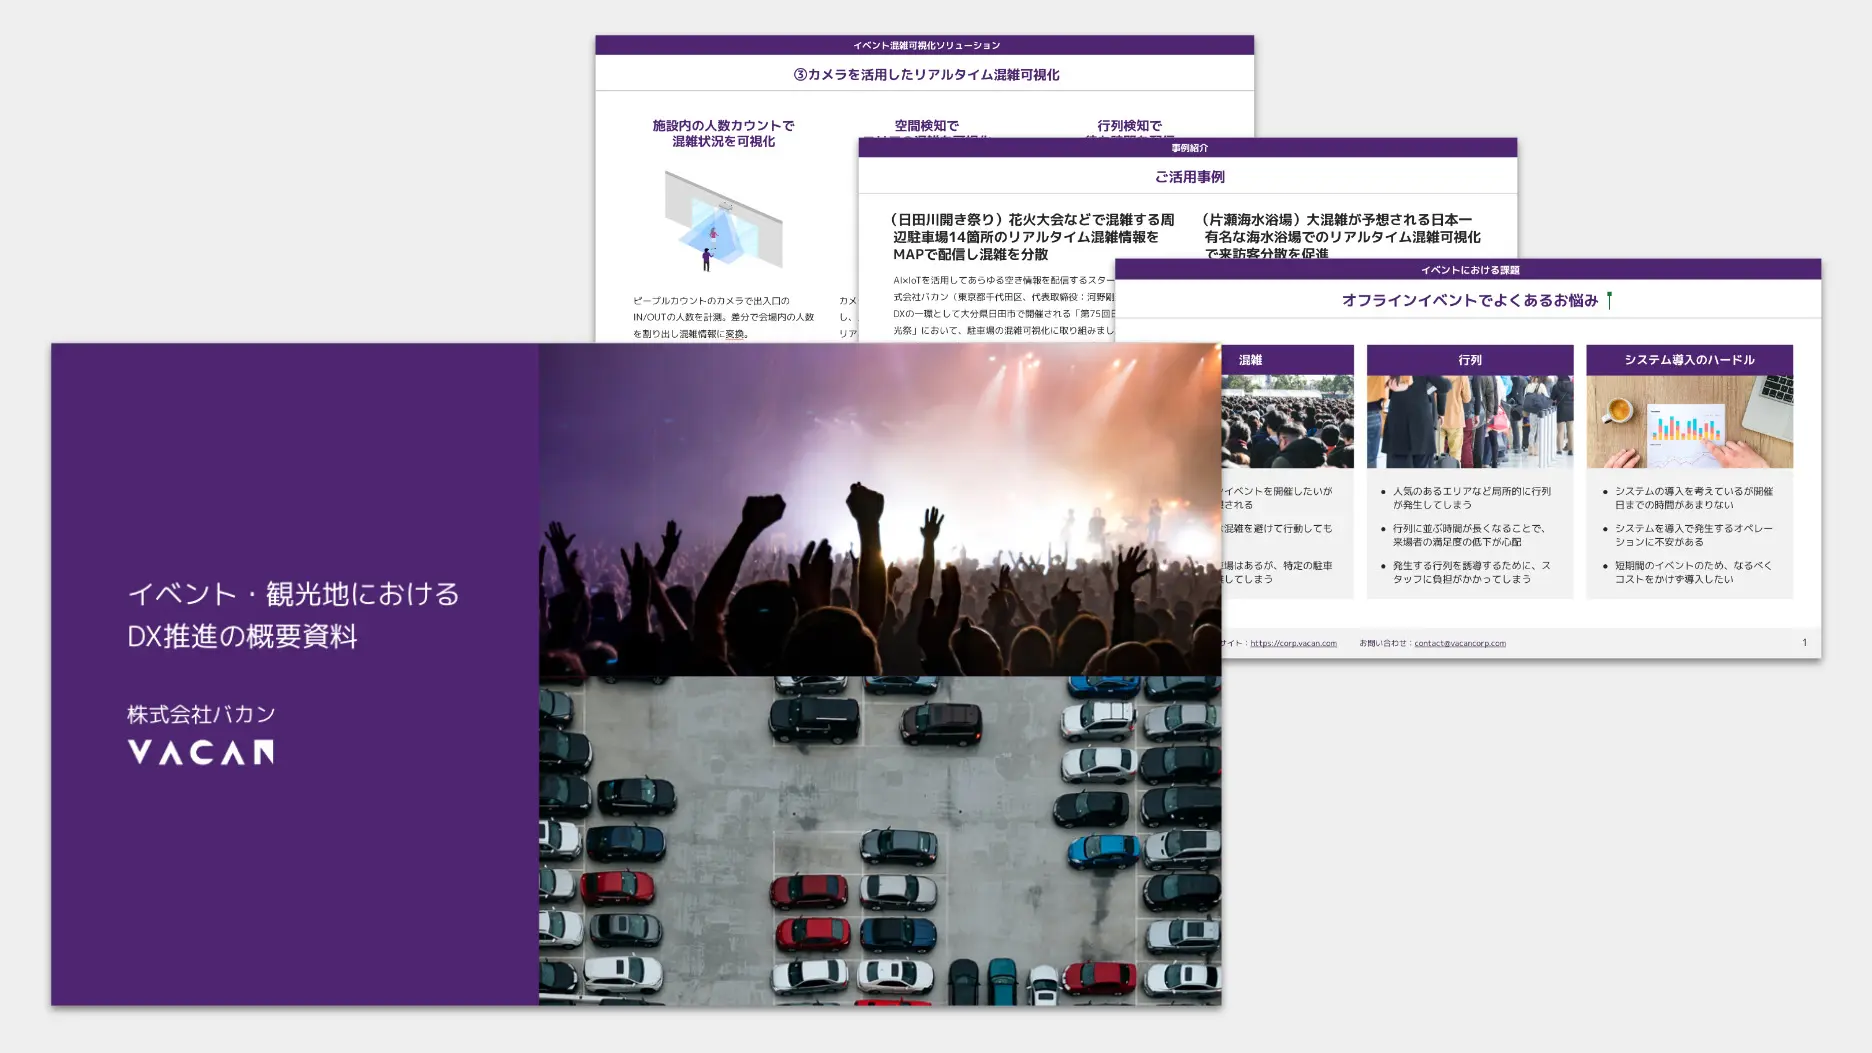Viewport: 1872px width, 1053px height.
Task: Click the 施設内の人数カウントで混雑状況を可視化 heading
Action: 723,133
